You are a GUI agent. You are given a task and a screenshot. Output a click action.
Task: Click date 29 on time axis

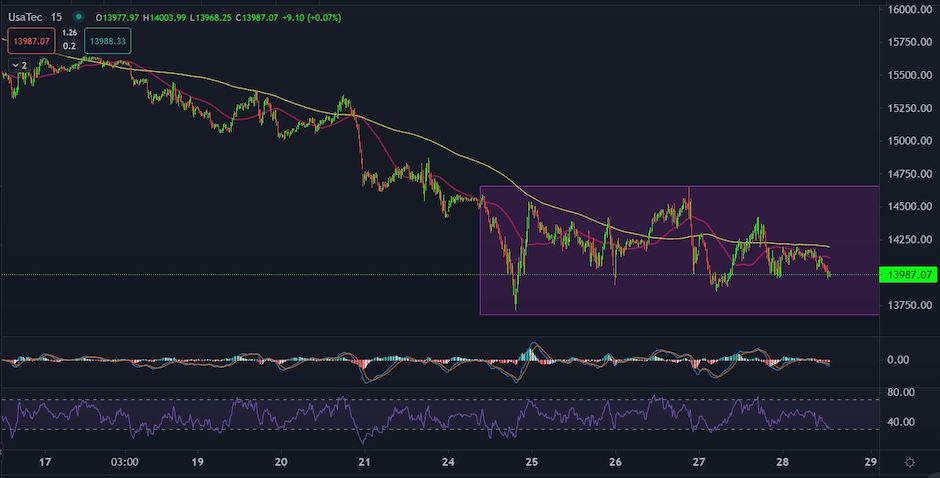point(871,462)
